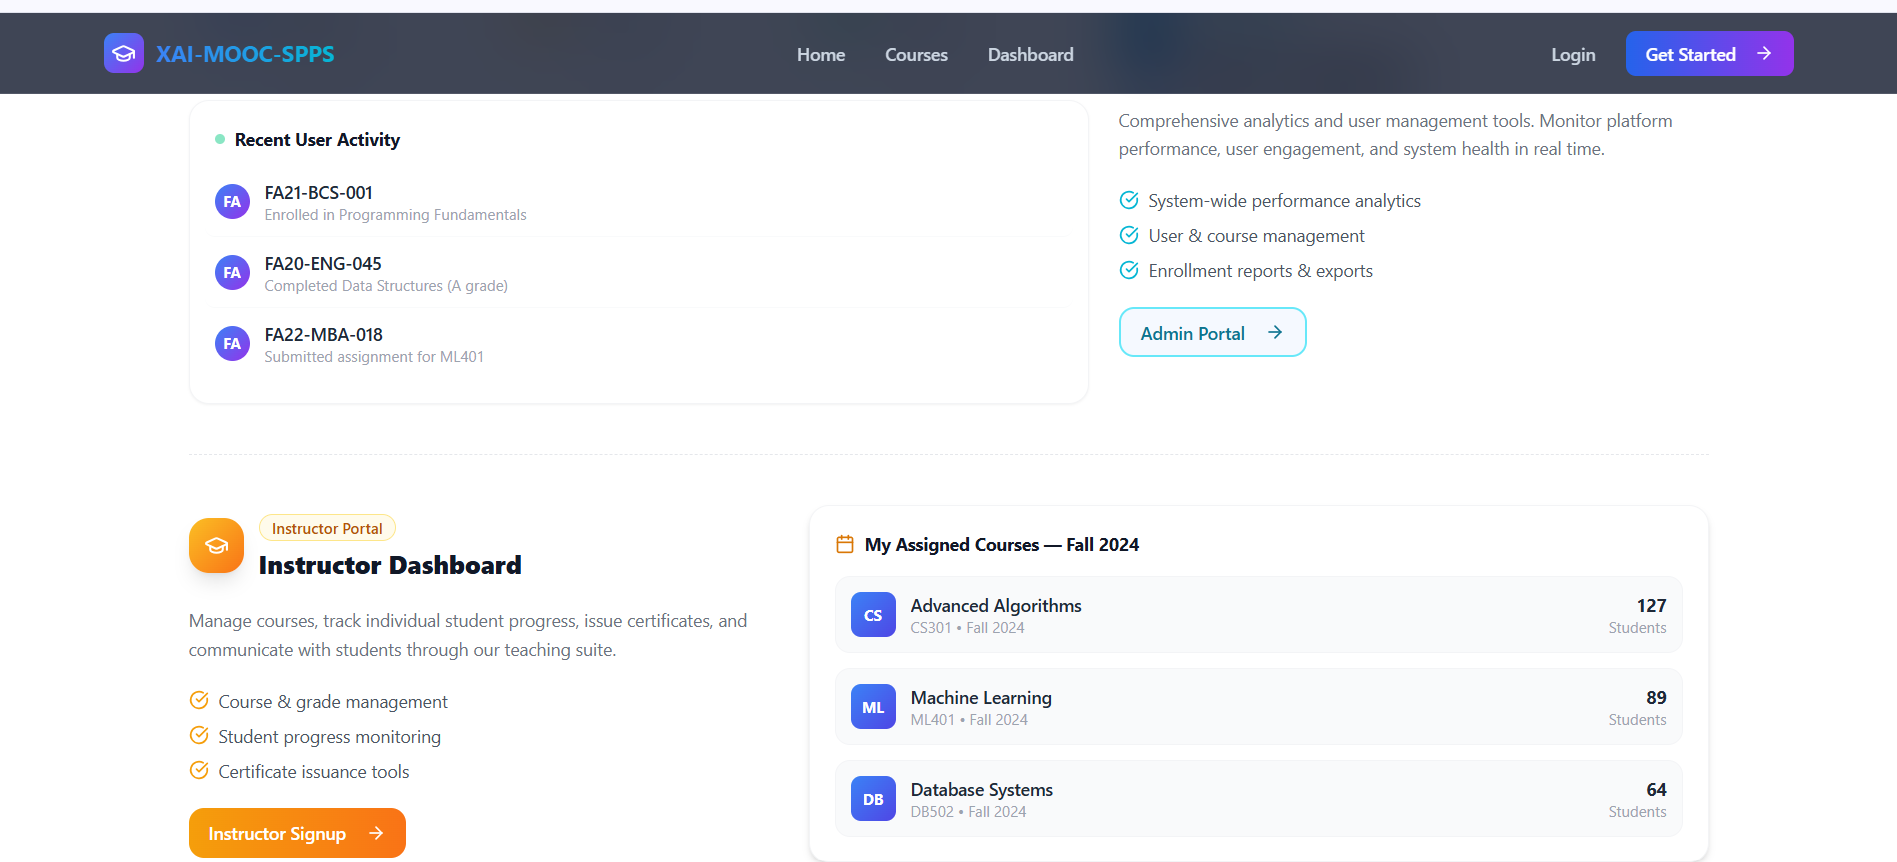Viewport: 1897px width, 862px height.
Task: Click checkmark icon for Enrollment reports & exports
Action: (x=1129, y=270)
